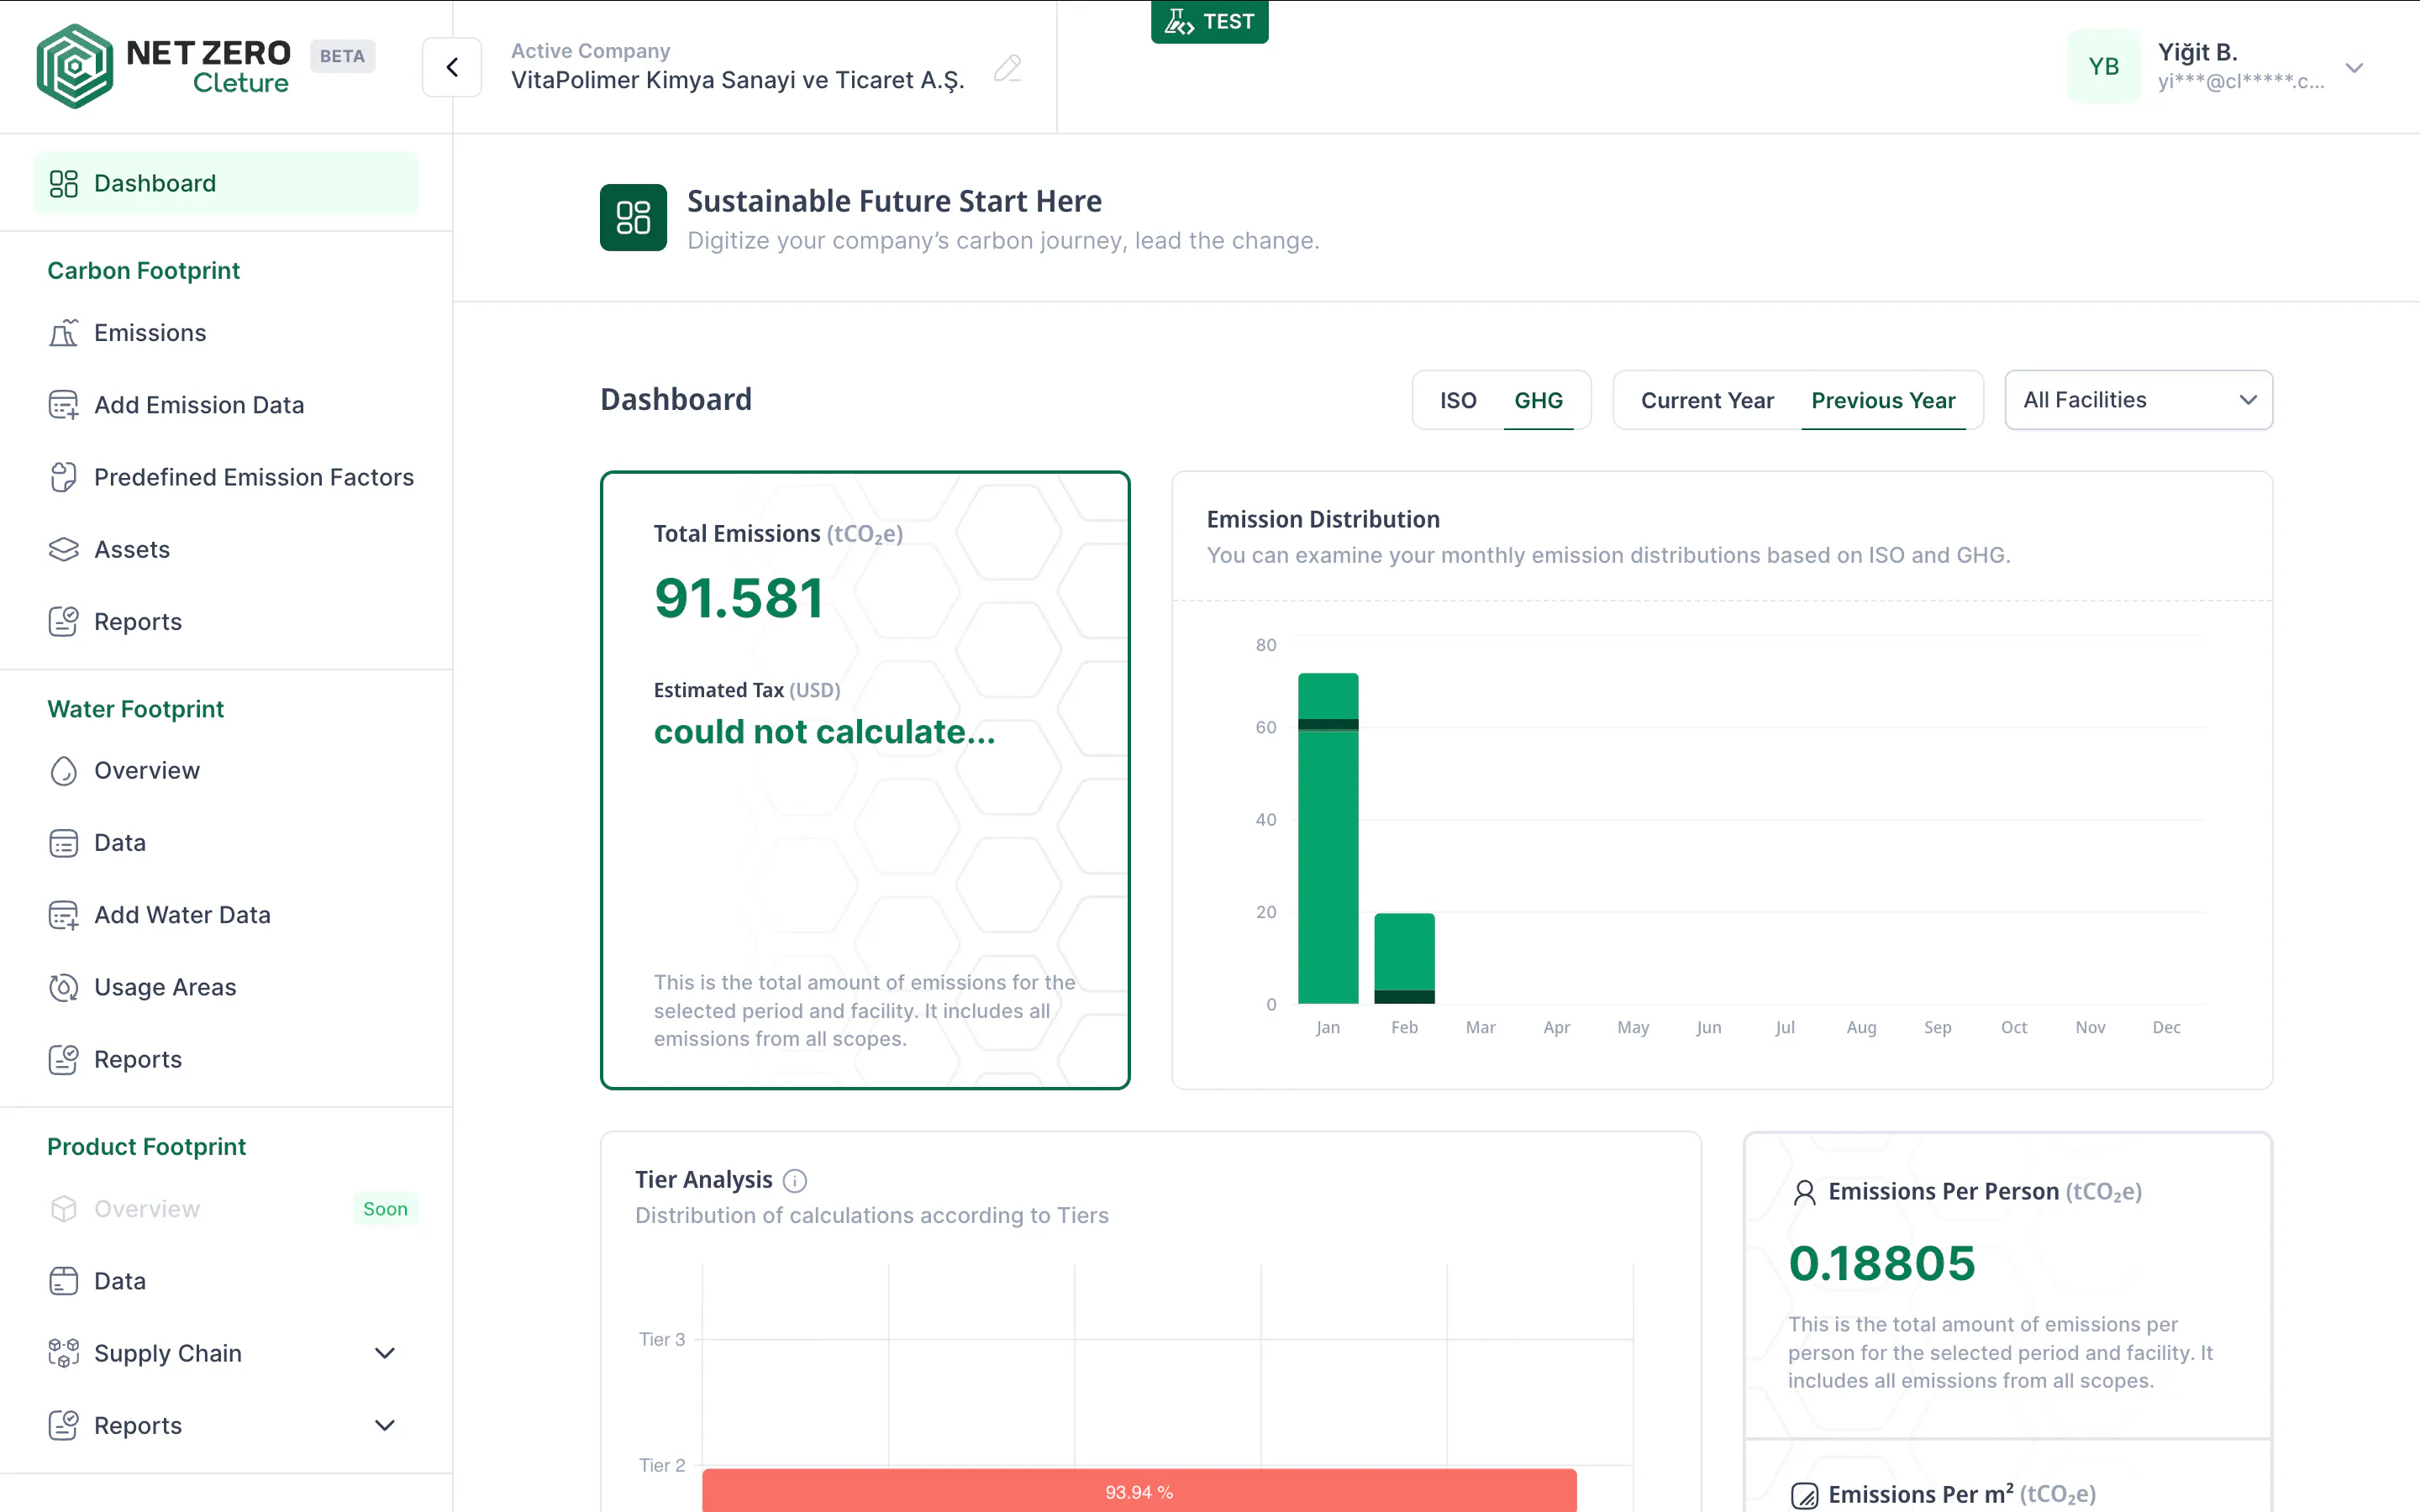This screenshot has height=1512, width=2420.
Task: Select the Previous Year period
Action: pyautogui.click(x=1883, y=400)
